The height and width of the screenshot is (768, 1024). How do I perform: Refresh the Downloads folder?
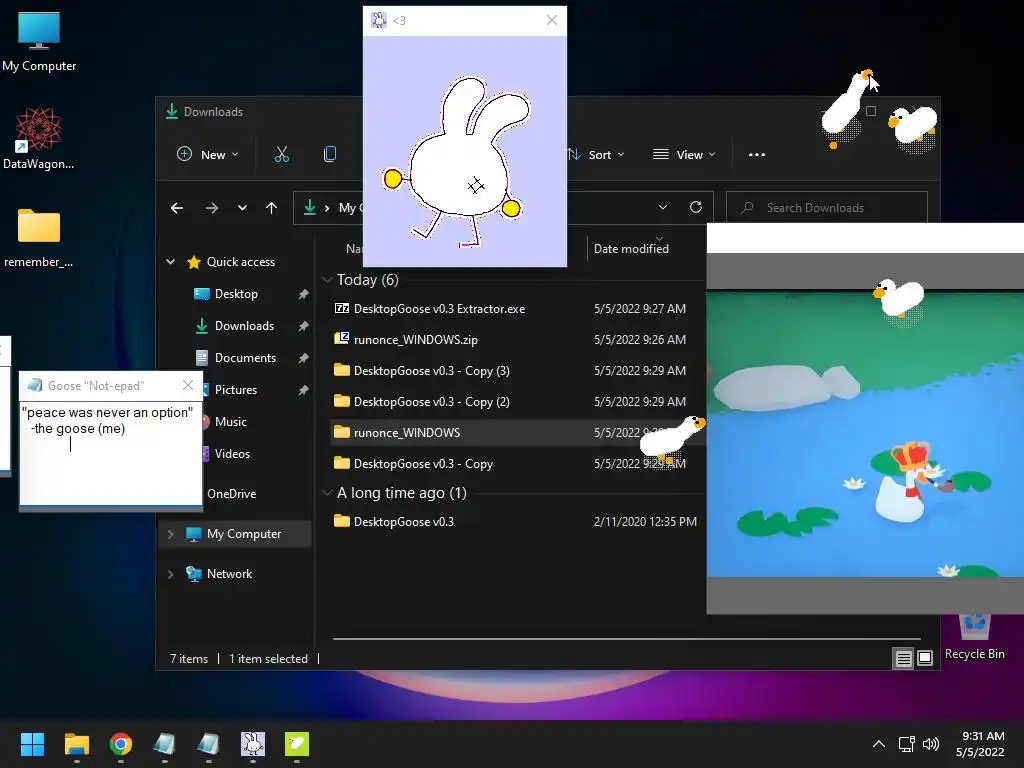click(x=696, y=207)
